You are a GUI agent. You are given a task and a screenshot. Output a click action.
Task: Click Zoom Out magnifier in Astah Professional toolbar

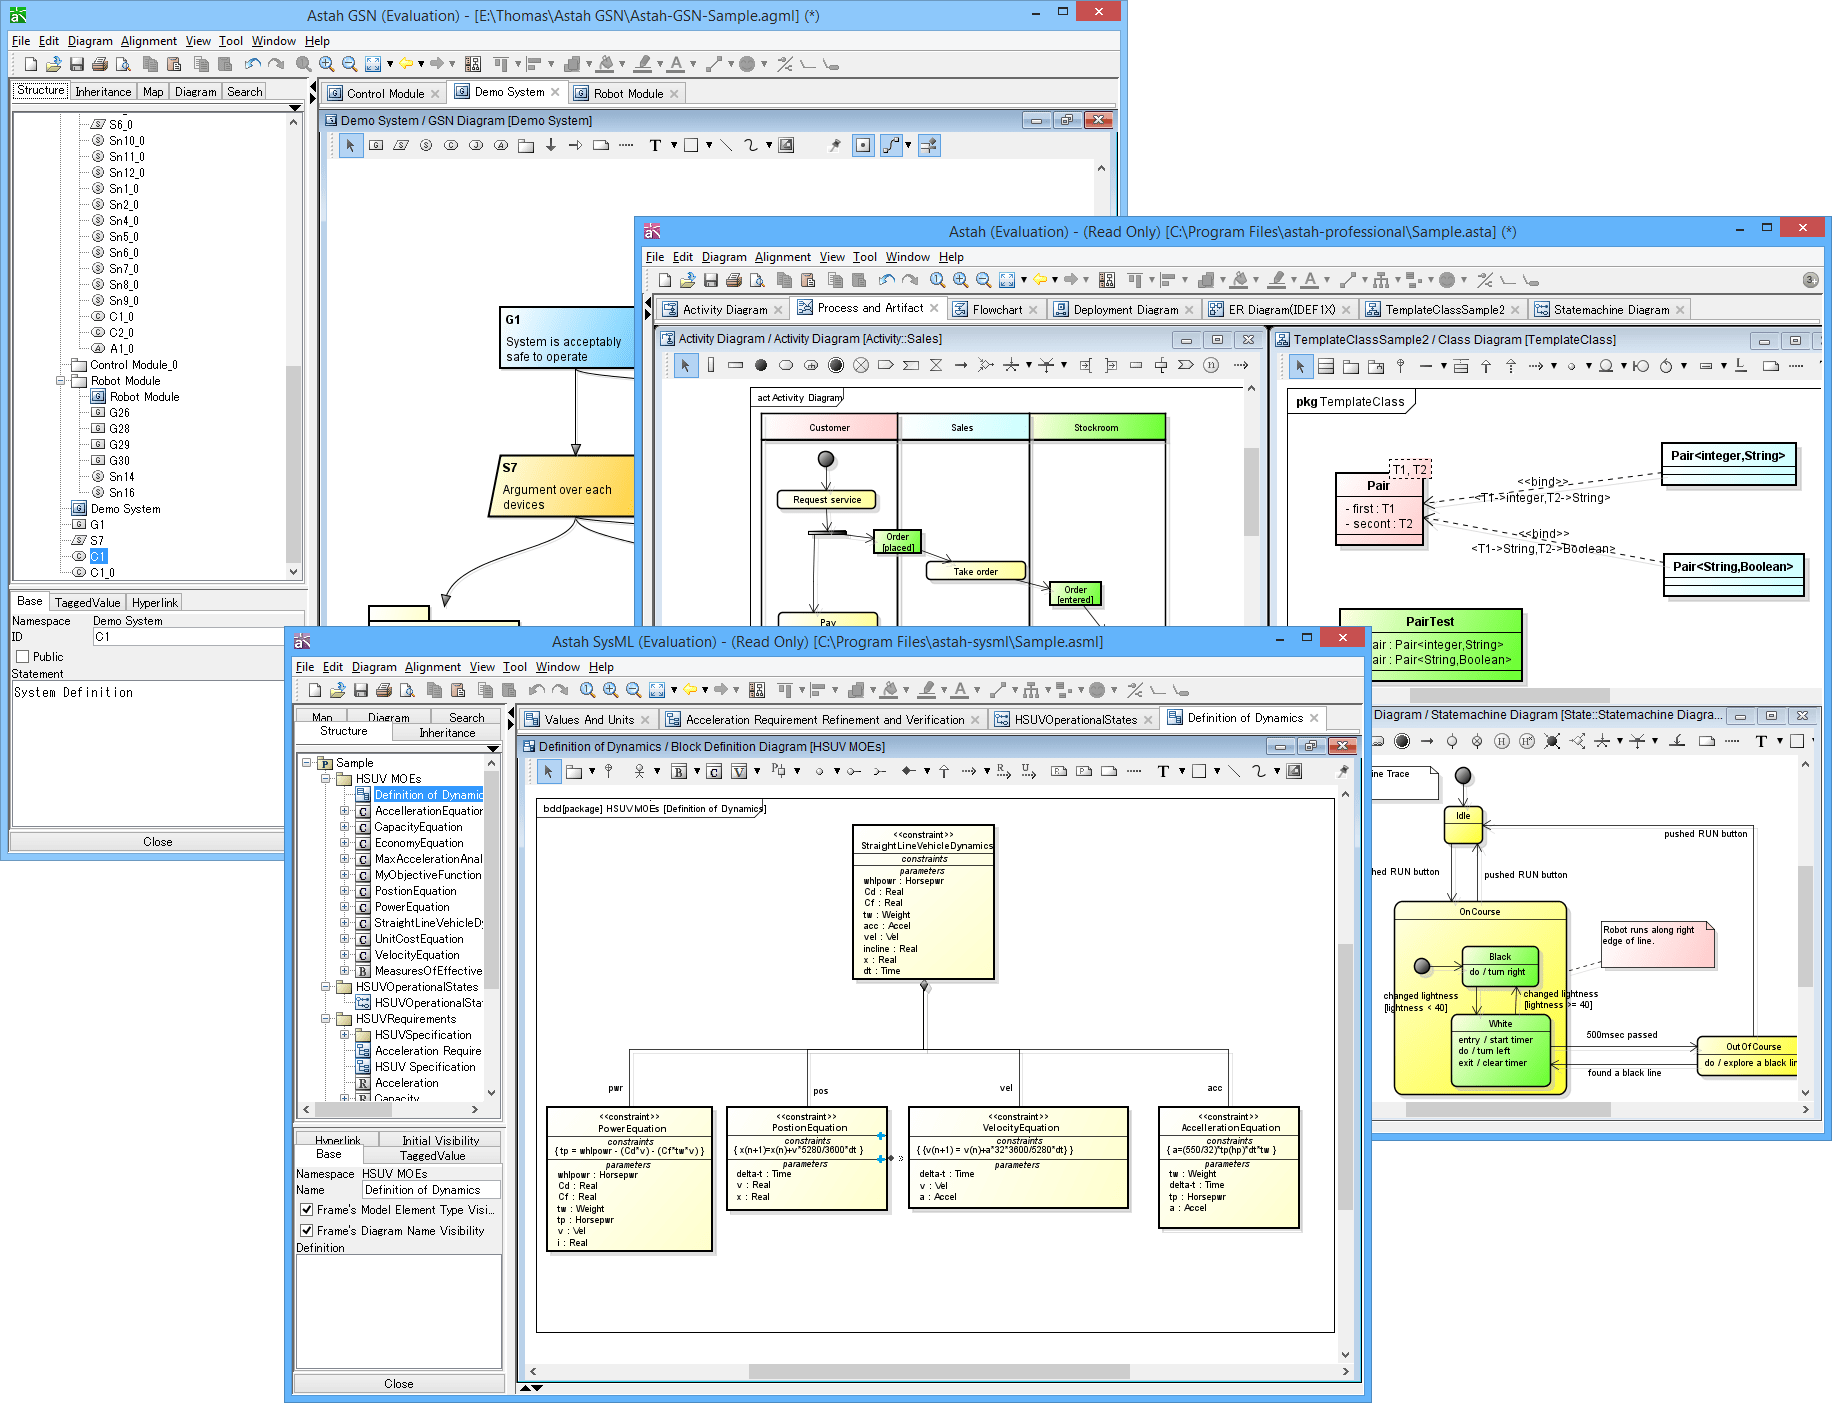click(x=983, y=280)
